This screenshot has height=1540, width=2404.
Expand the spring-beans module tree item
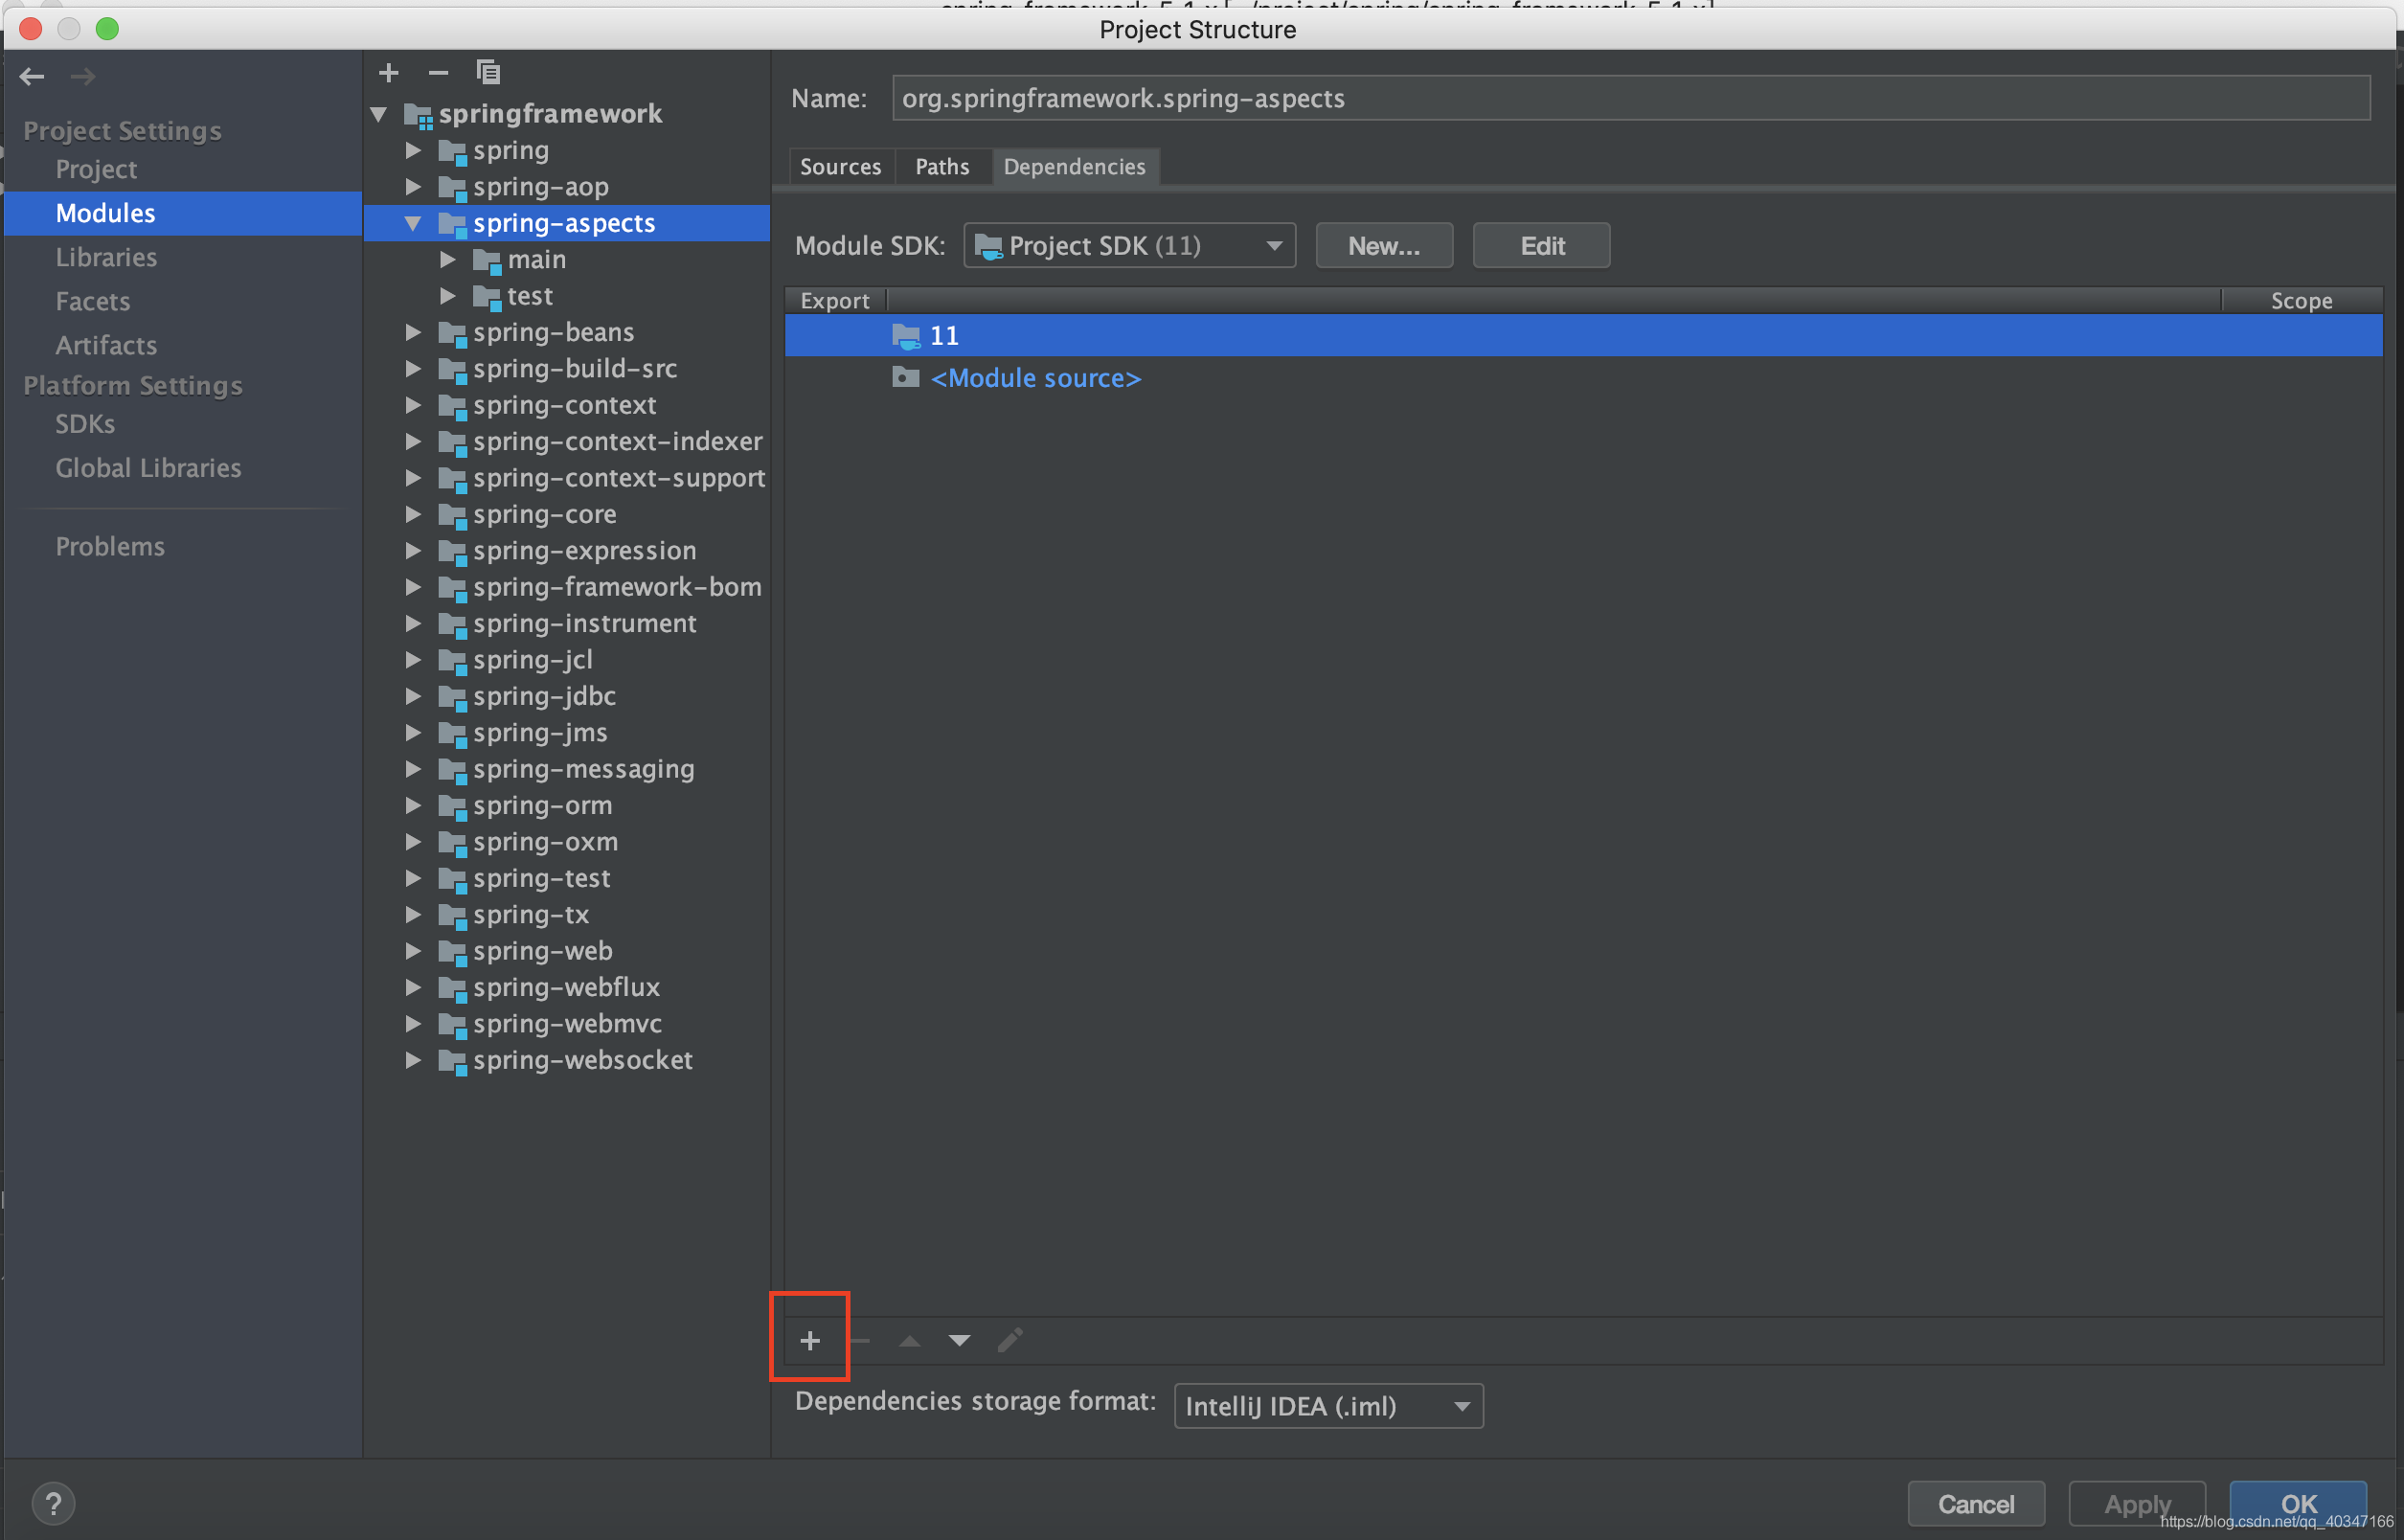[412, 333]
